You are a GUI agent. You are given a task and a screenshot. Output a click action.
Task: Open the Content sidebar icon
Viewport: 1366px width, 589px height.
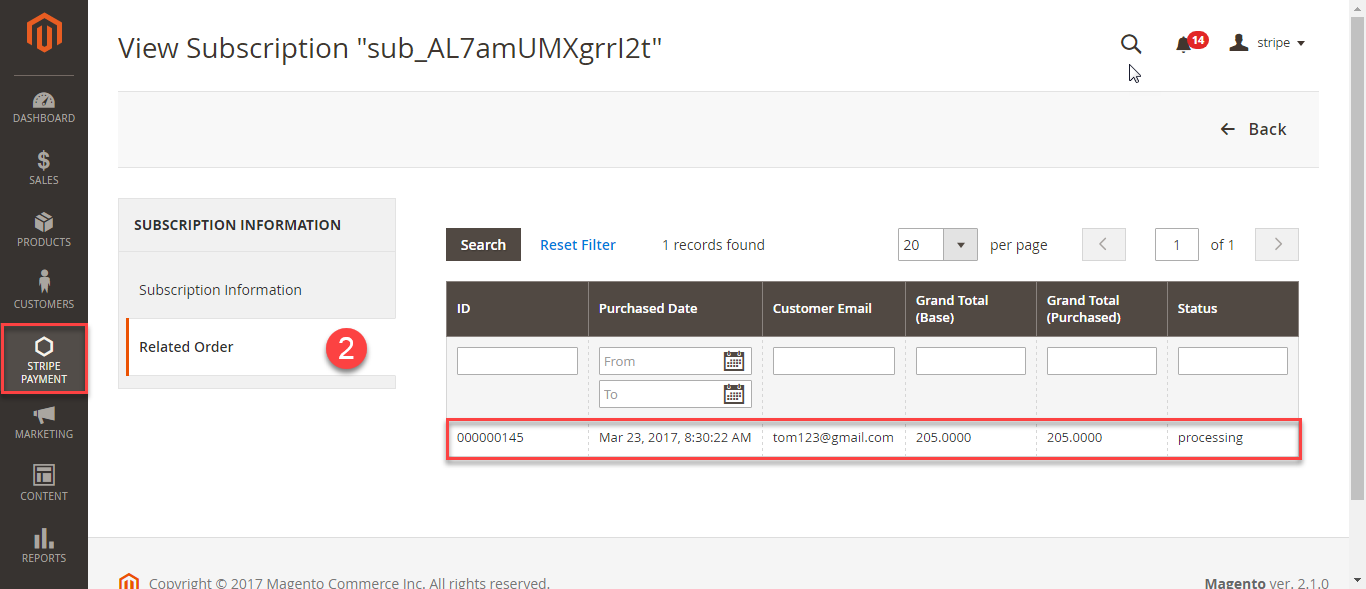point(44,483)
